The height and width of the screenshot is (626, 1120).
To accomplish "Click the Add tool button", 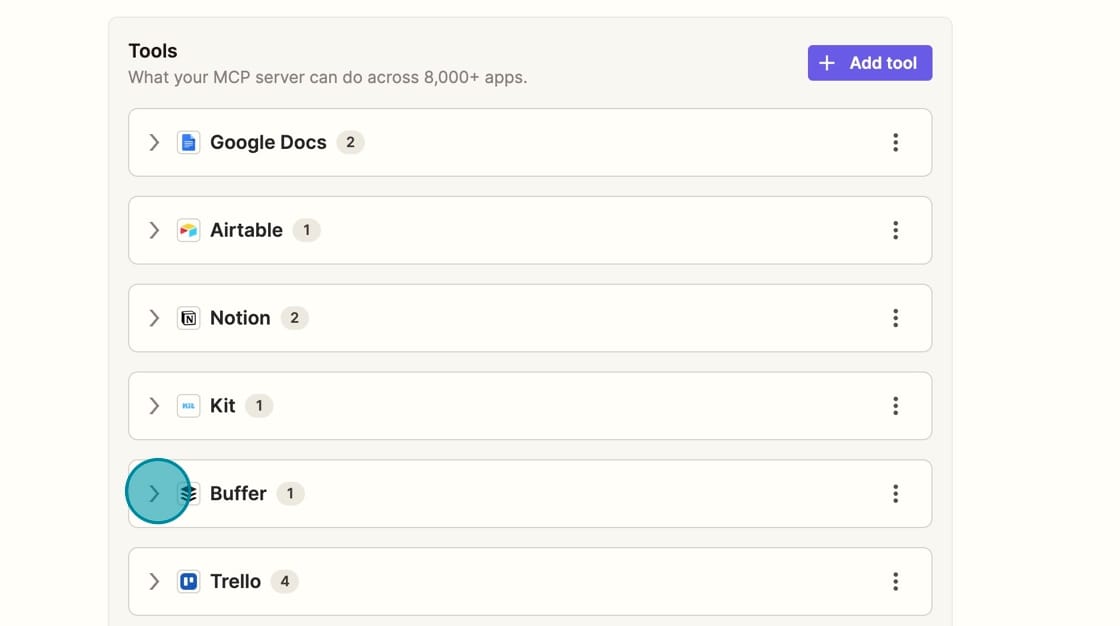I will [869, 63].
